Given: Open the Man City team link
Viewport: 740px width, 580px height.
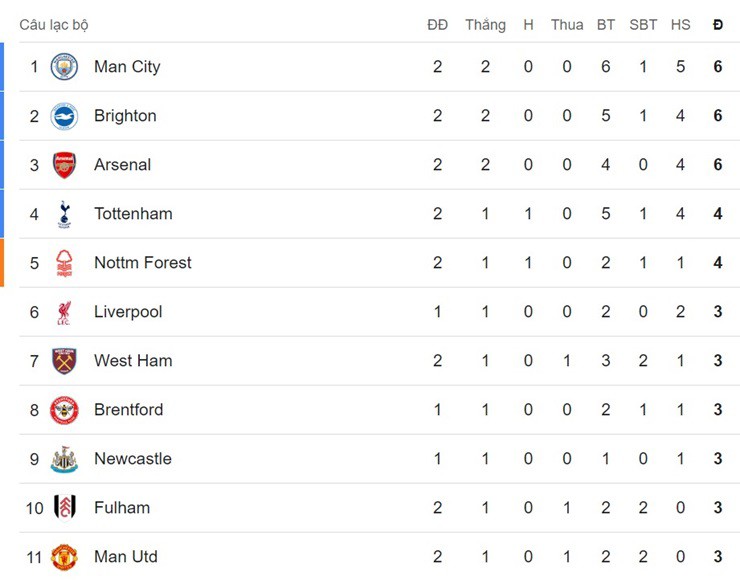Looking at the screenshot, I should coord(127,67).
